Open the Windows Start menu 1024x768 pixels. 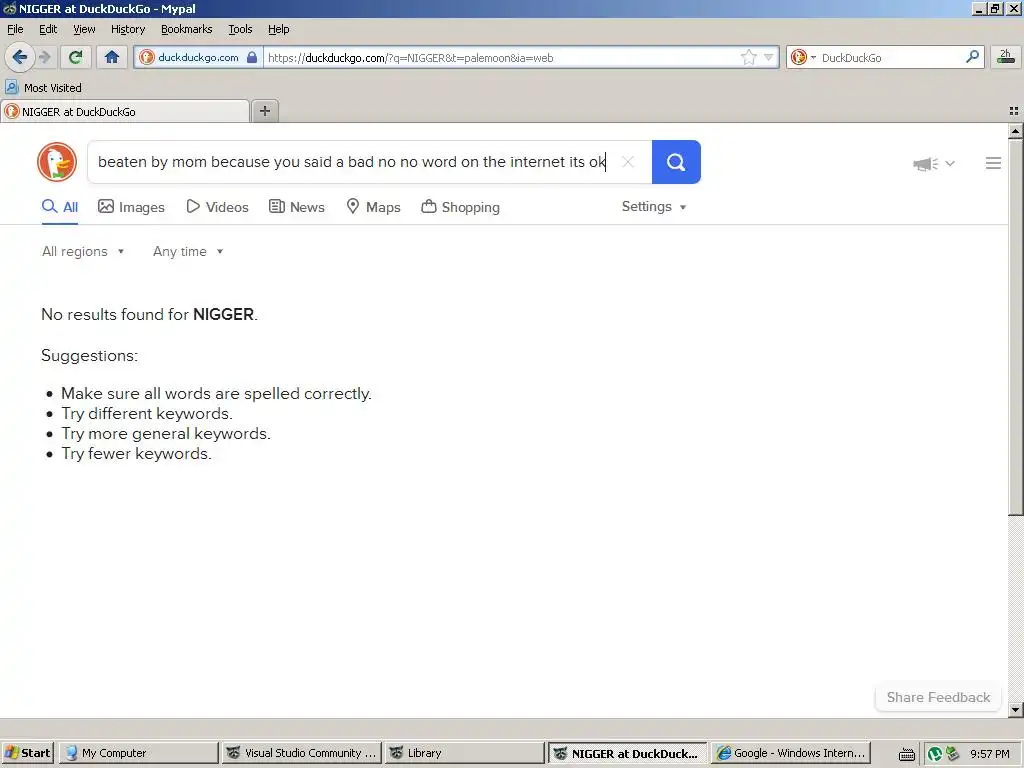coord(28,753)
